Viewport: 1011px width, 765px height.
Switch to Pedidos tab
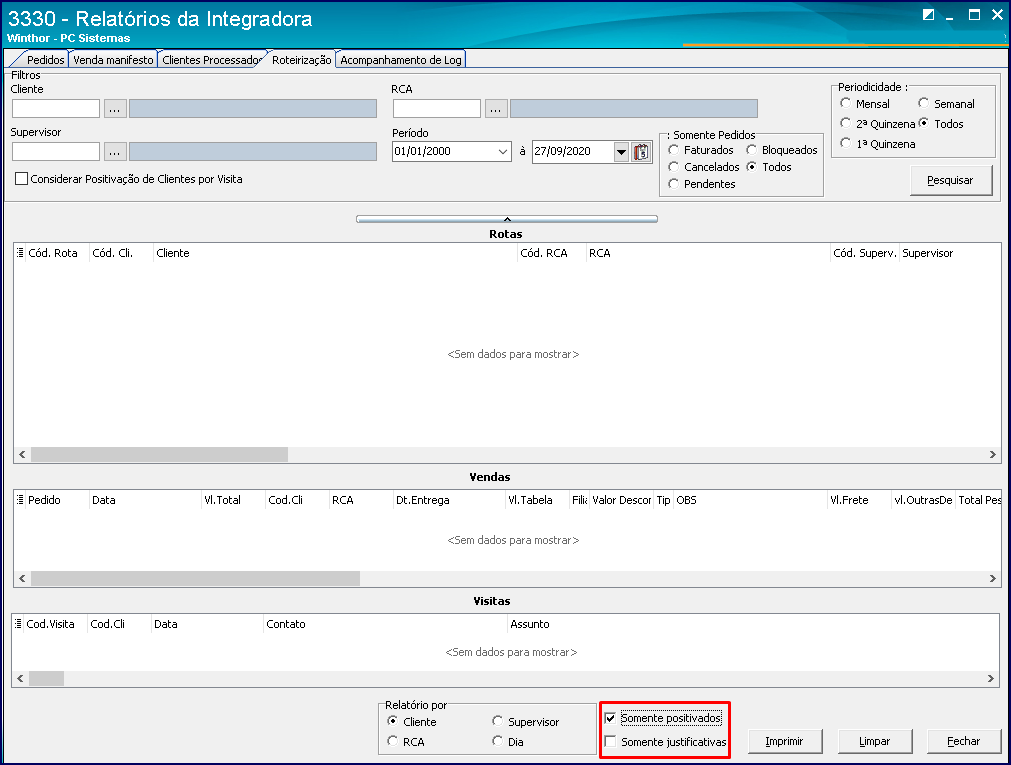[x=45, y=59]
